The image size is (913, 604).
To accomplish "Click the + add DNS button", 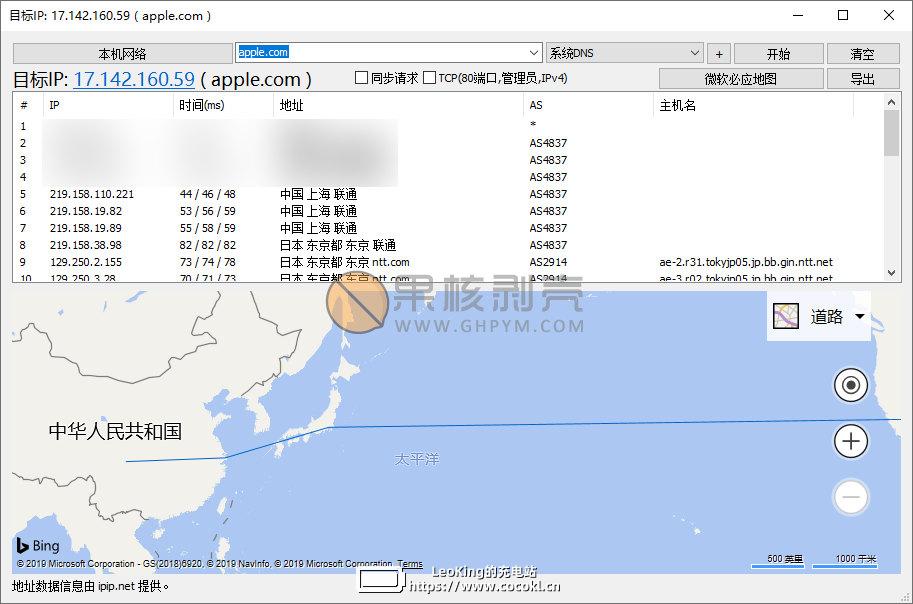I will (x=719, y=54).
